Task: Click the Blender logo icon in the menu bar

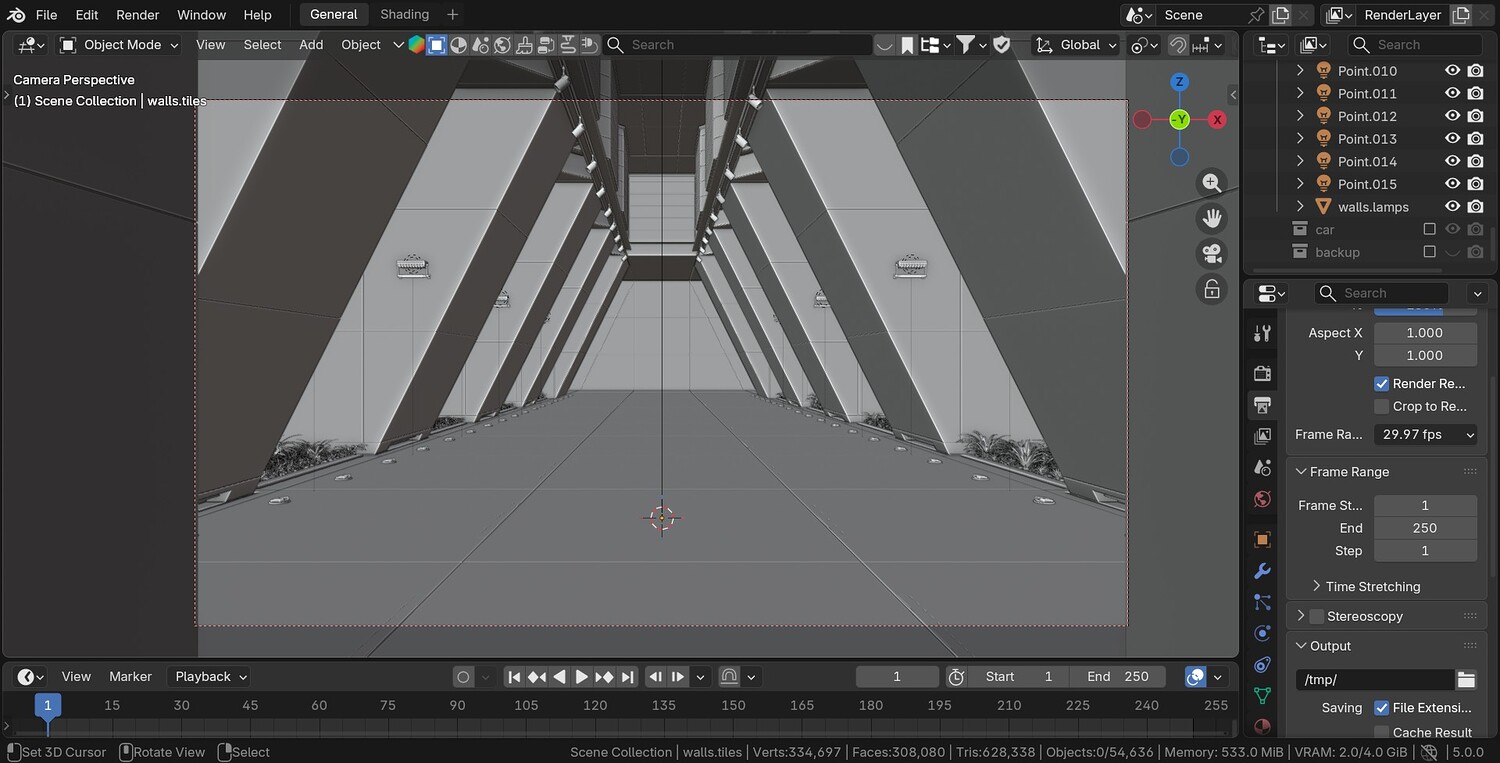Action: [16, 15]
